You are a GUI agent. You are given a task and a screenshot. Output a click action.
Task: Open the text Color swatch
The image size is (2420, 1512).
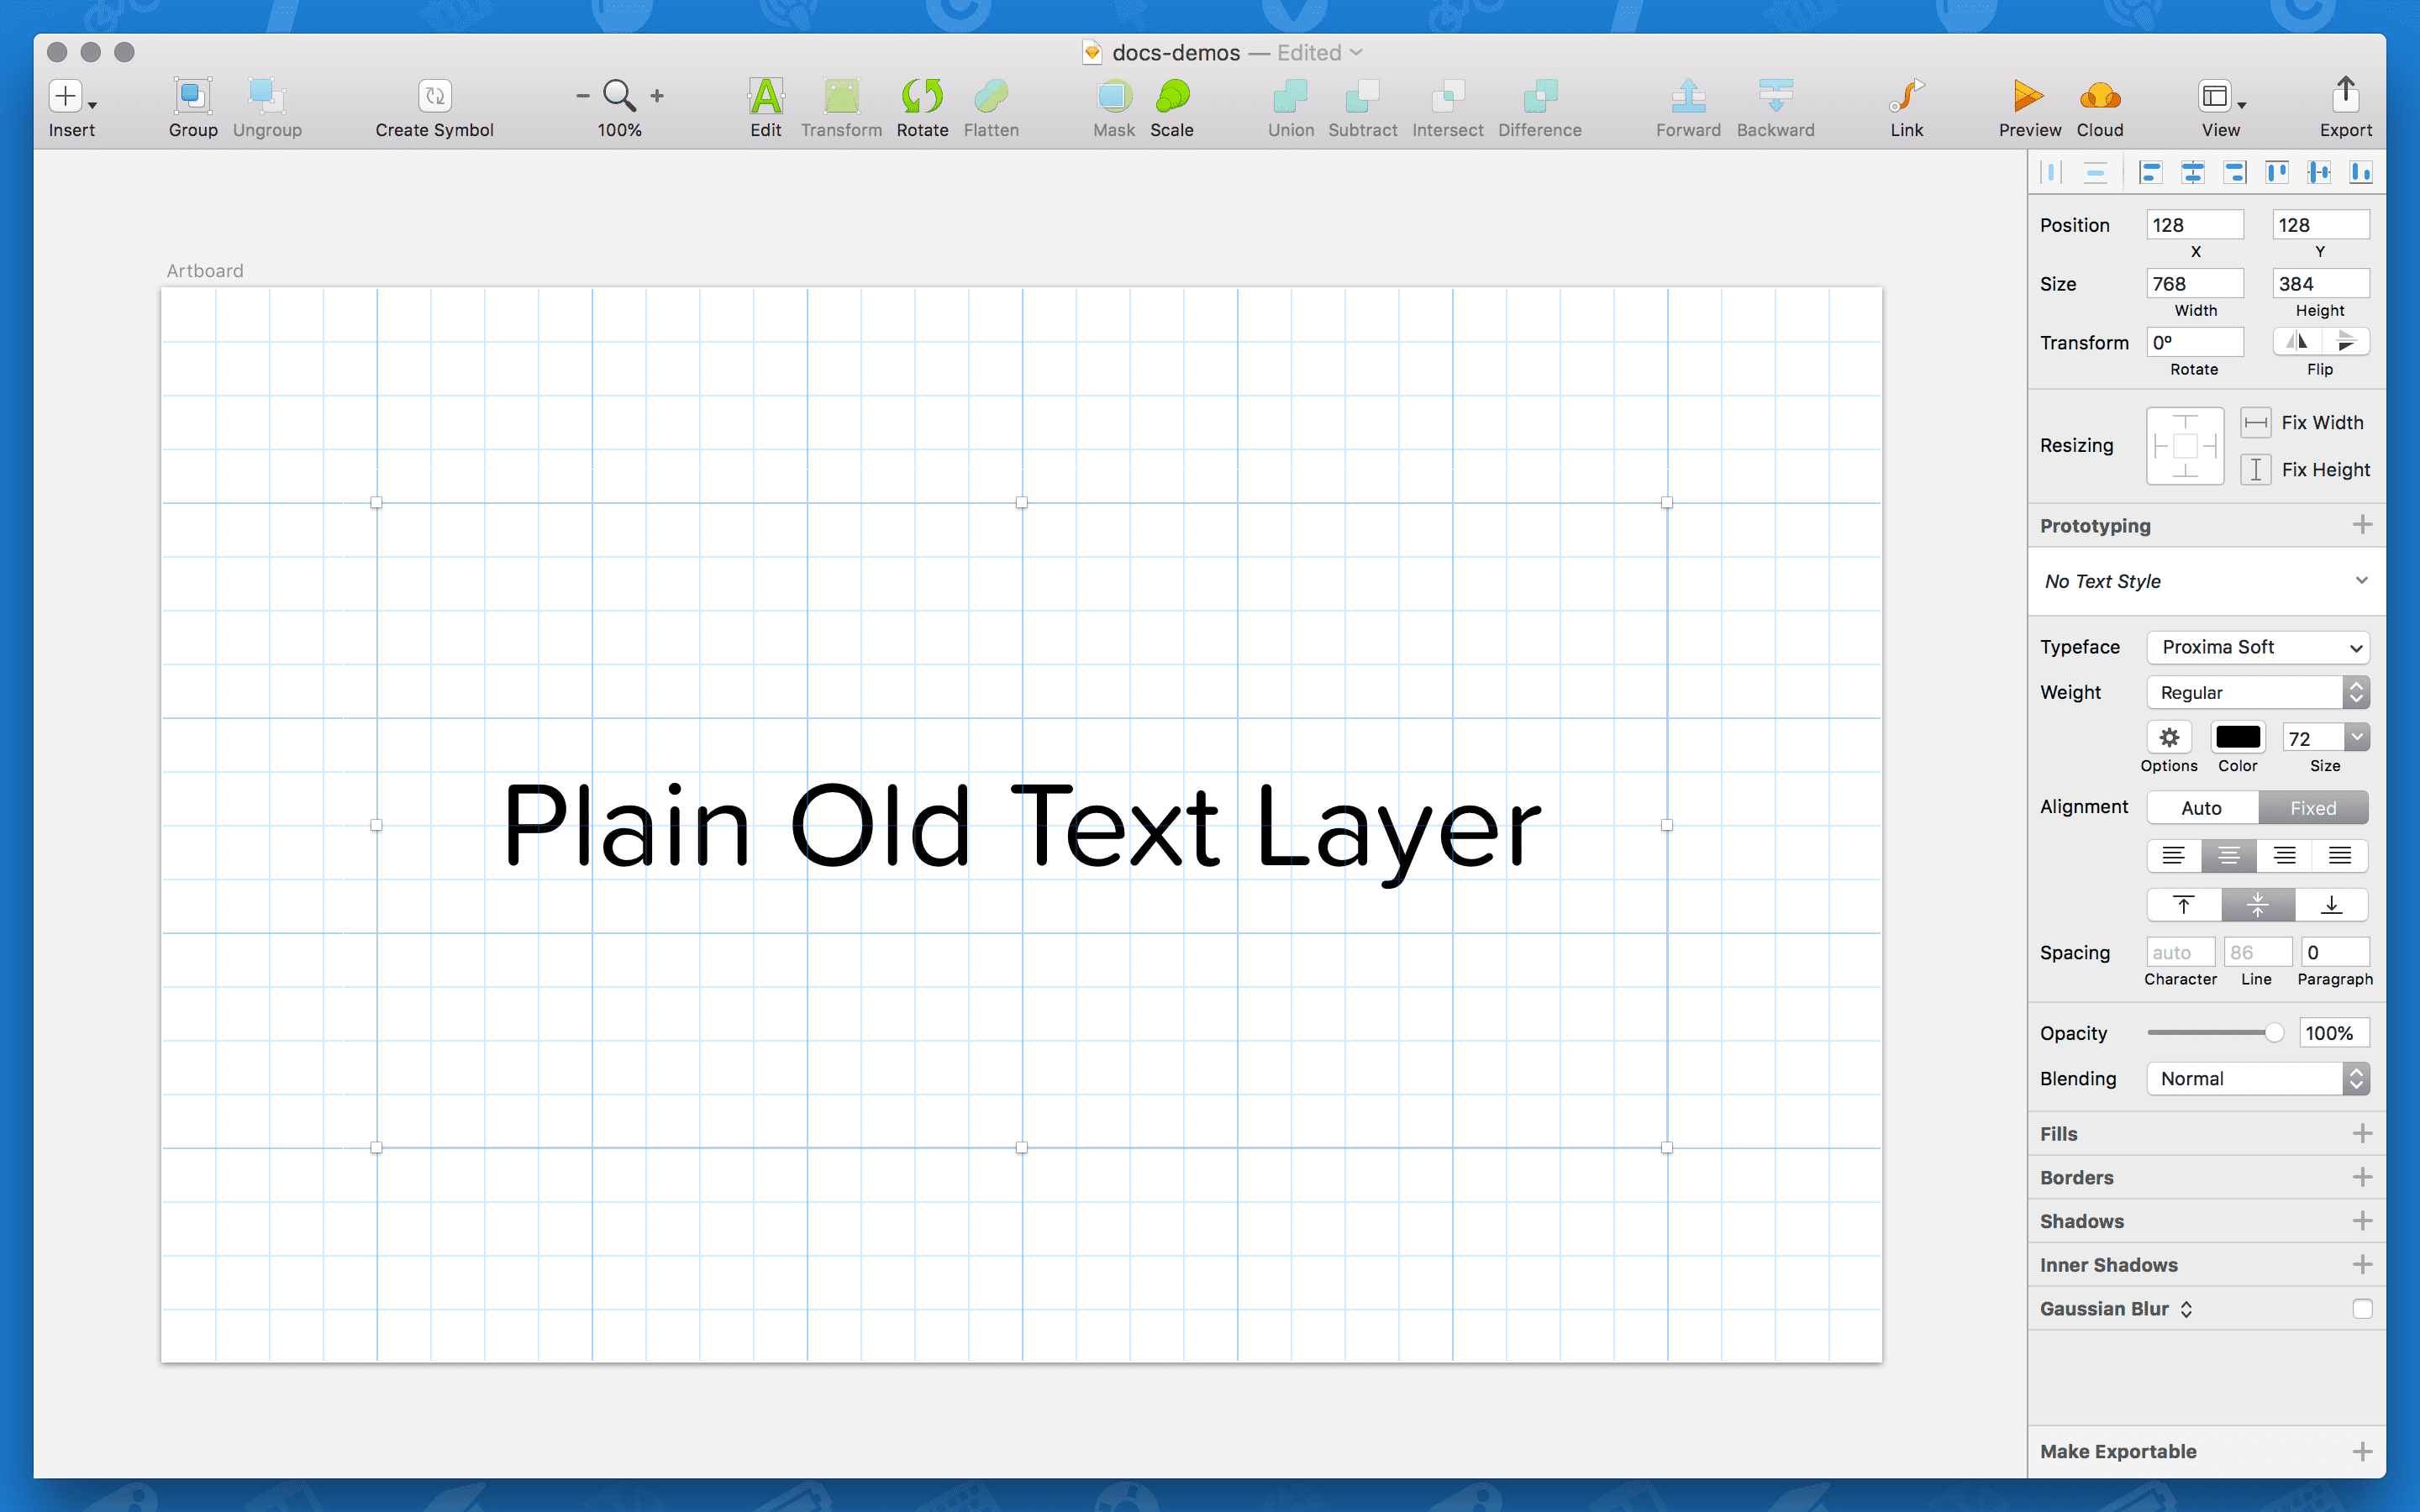(x=2237, y=736)
